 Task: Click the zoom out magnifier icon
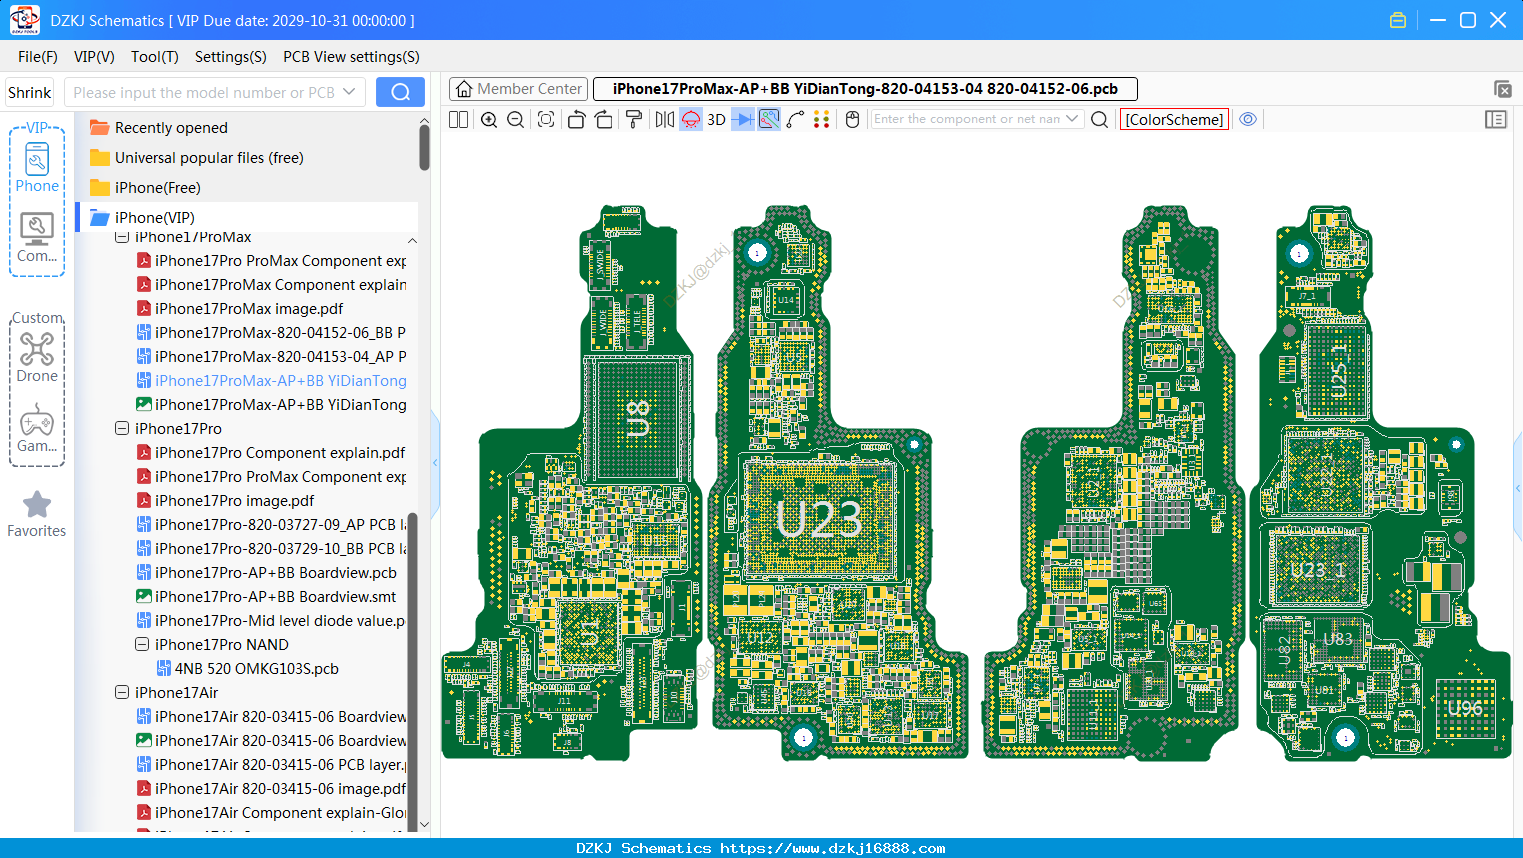point(516,120)
